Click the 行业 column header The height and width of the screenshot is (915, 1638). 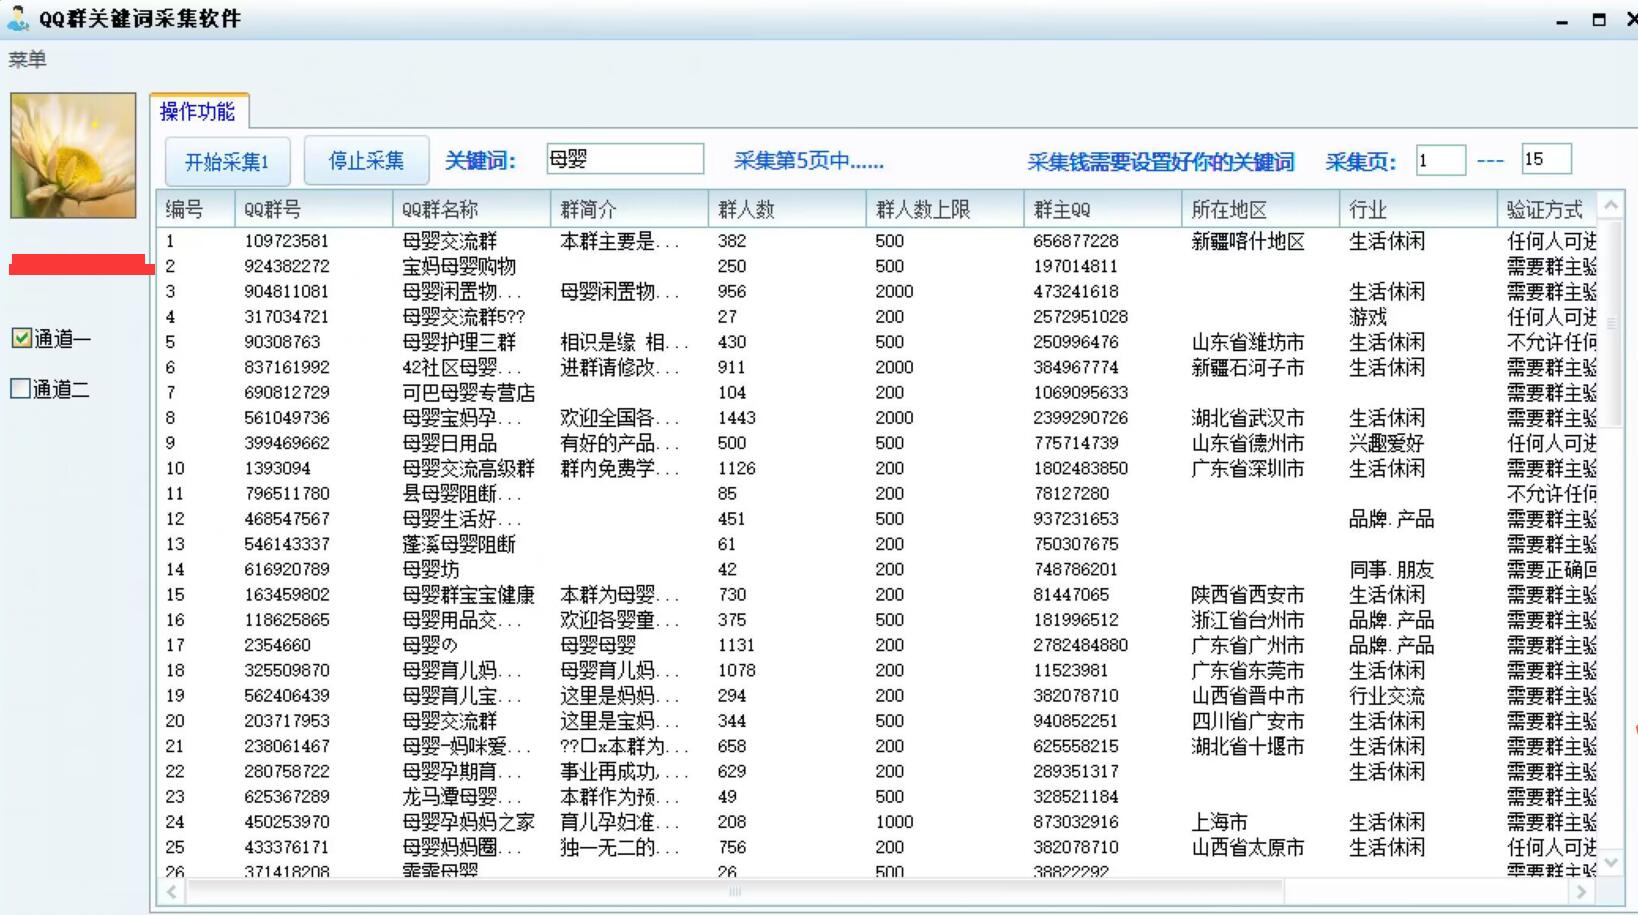click(x=1419, y=209)
